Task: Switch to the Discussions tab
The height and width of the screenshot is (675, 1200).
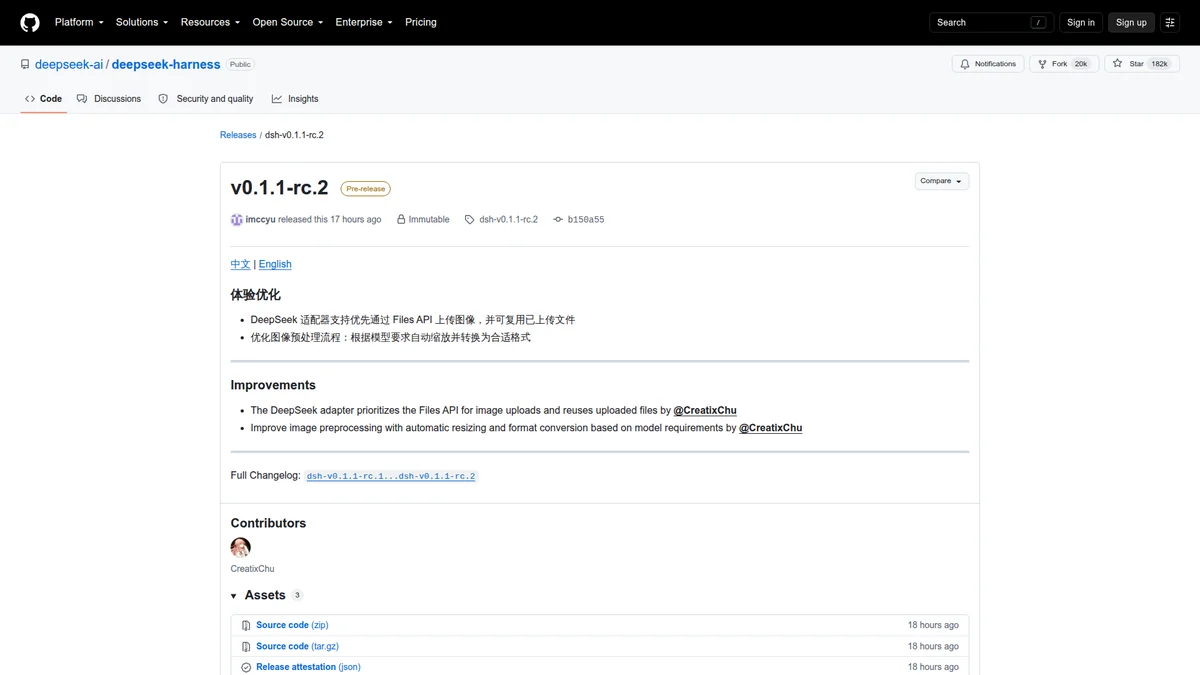Action: point(110,99)
